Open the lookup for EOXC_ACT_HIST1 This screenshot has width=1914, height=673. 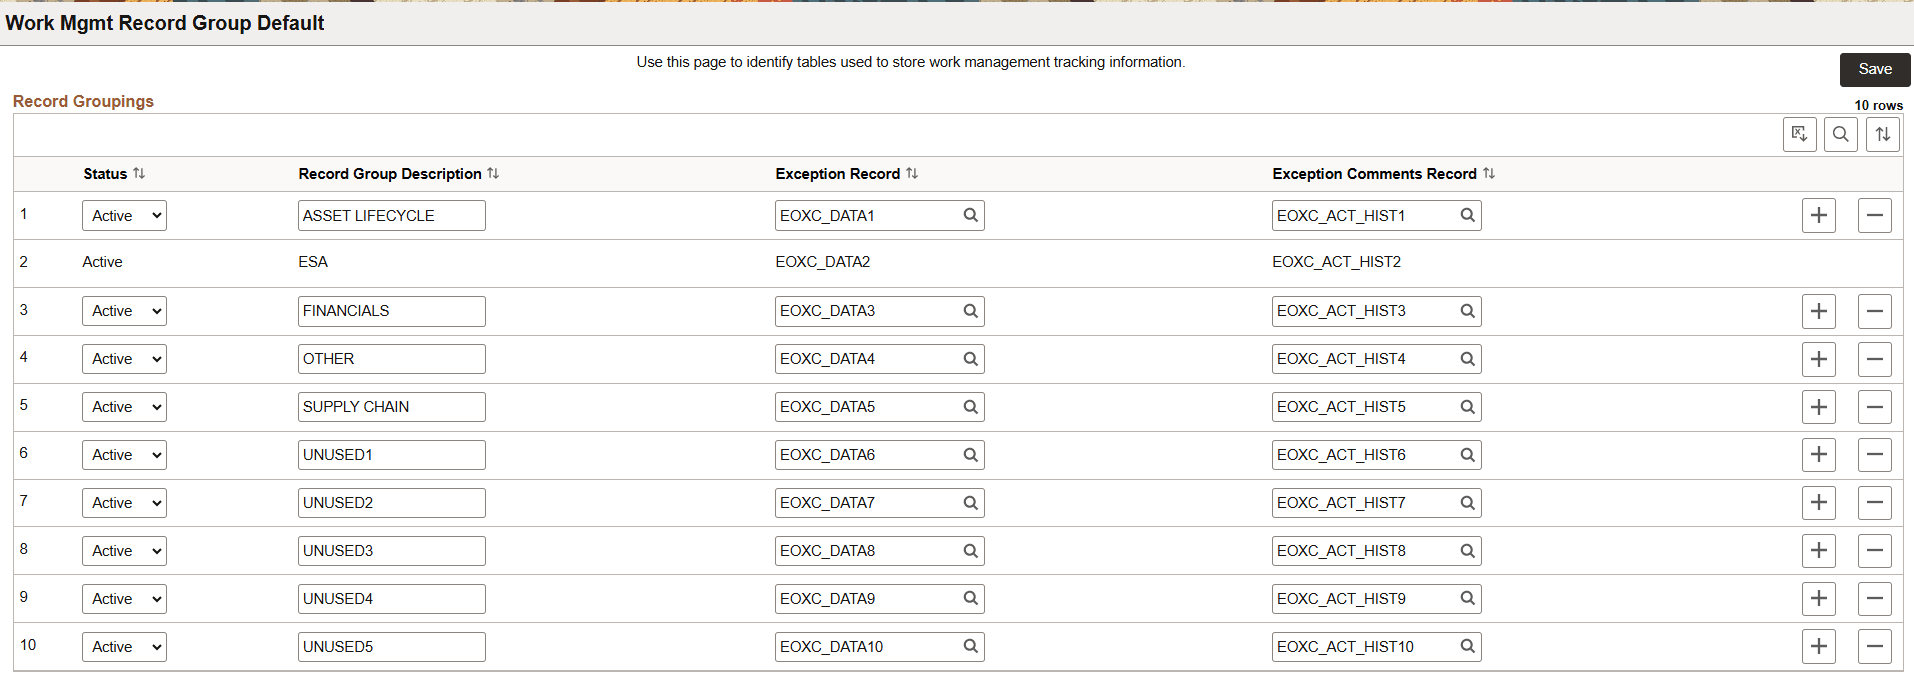(x=1467, y=215)
